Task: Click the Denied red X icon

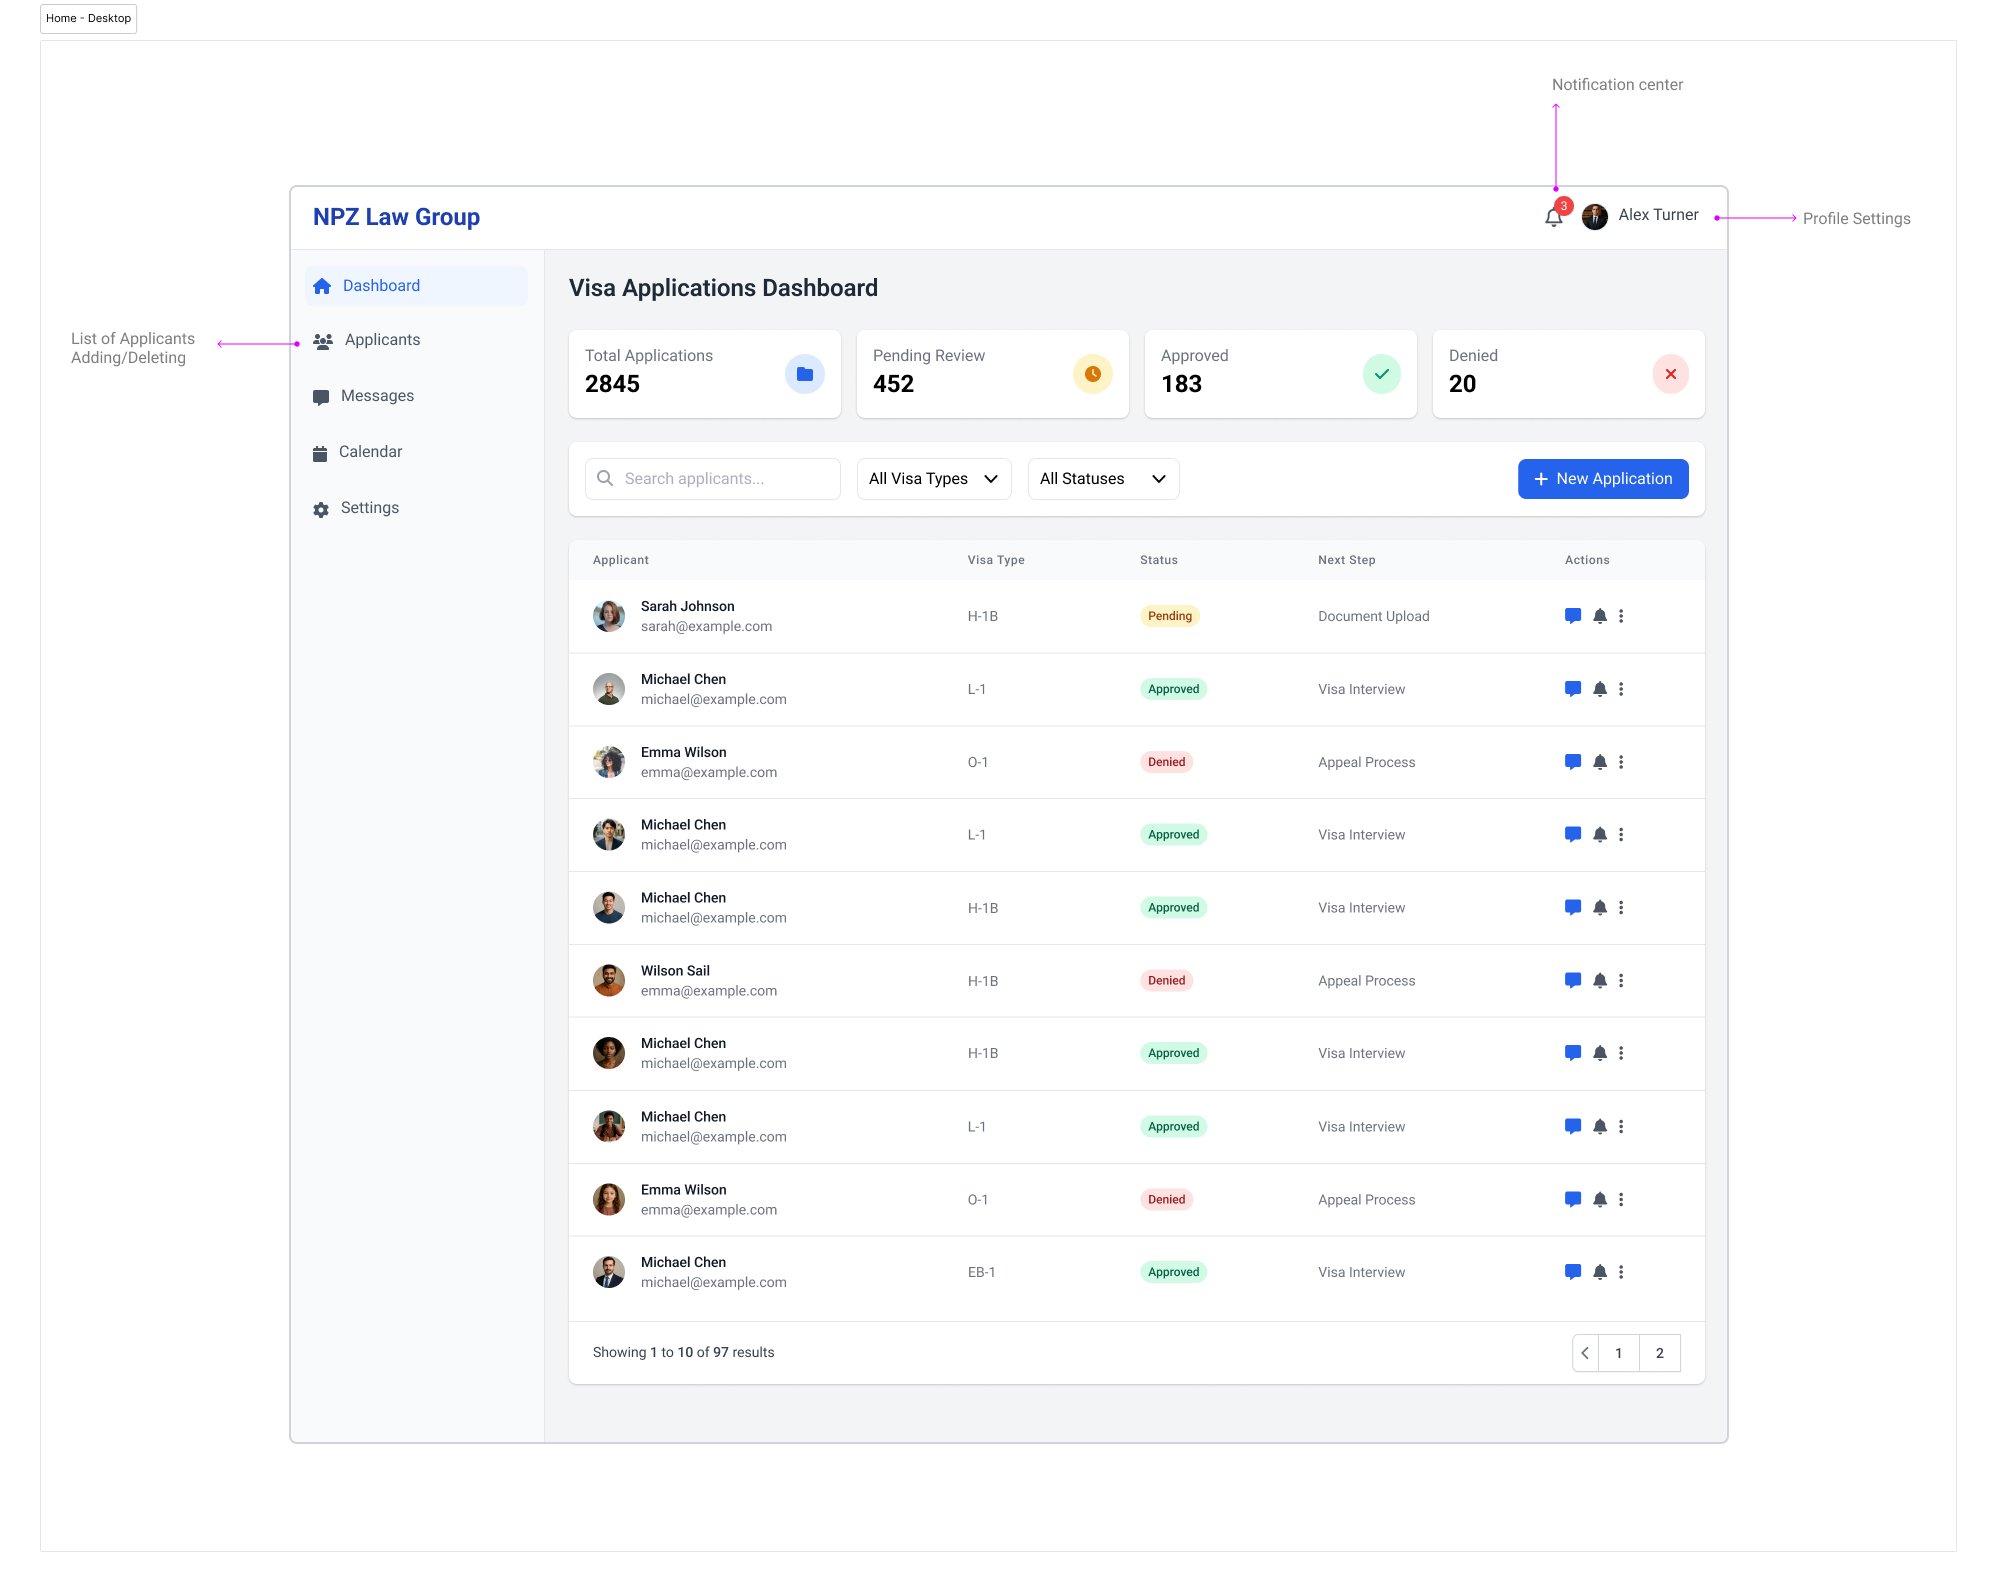Action: (1670, 374)
